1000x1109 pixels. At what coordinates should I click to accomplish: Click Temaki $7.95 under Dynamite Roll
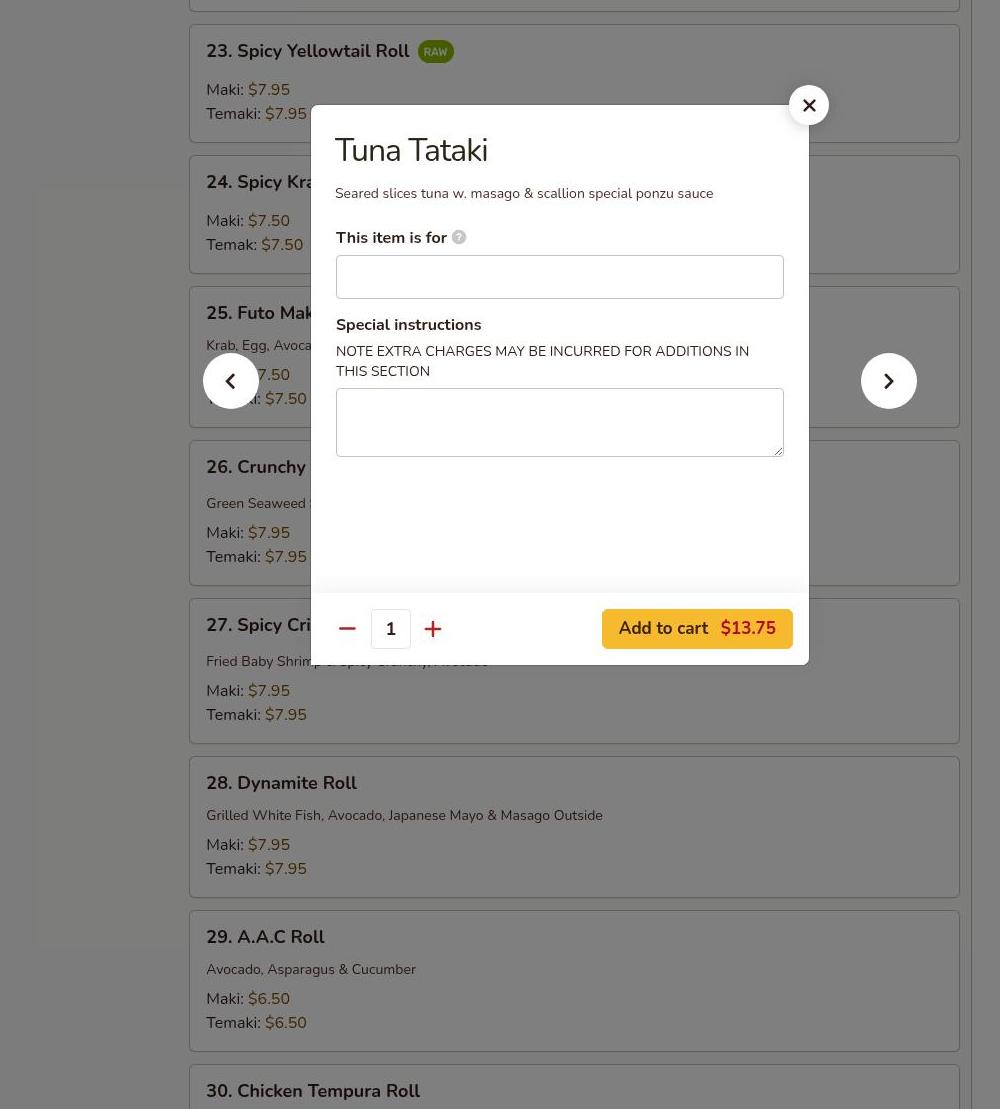pyautogui.click(x=257, y=869)
